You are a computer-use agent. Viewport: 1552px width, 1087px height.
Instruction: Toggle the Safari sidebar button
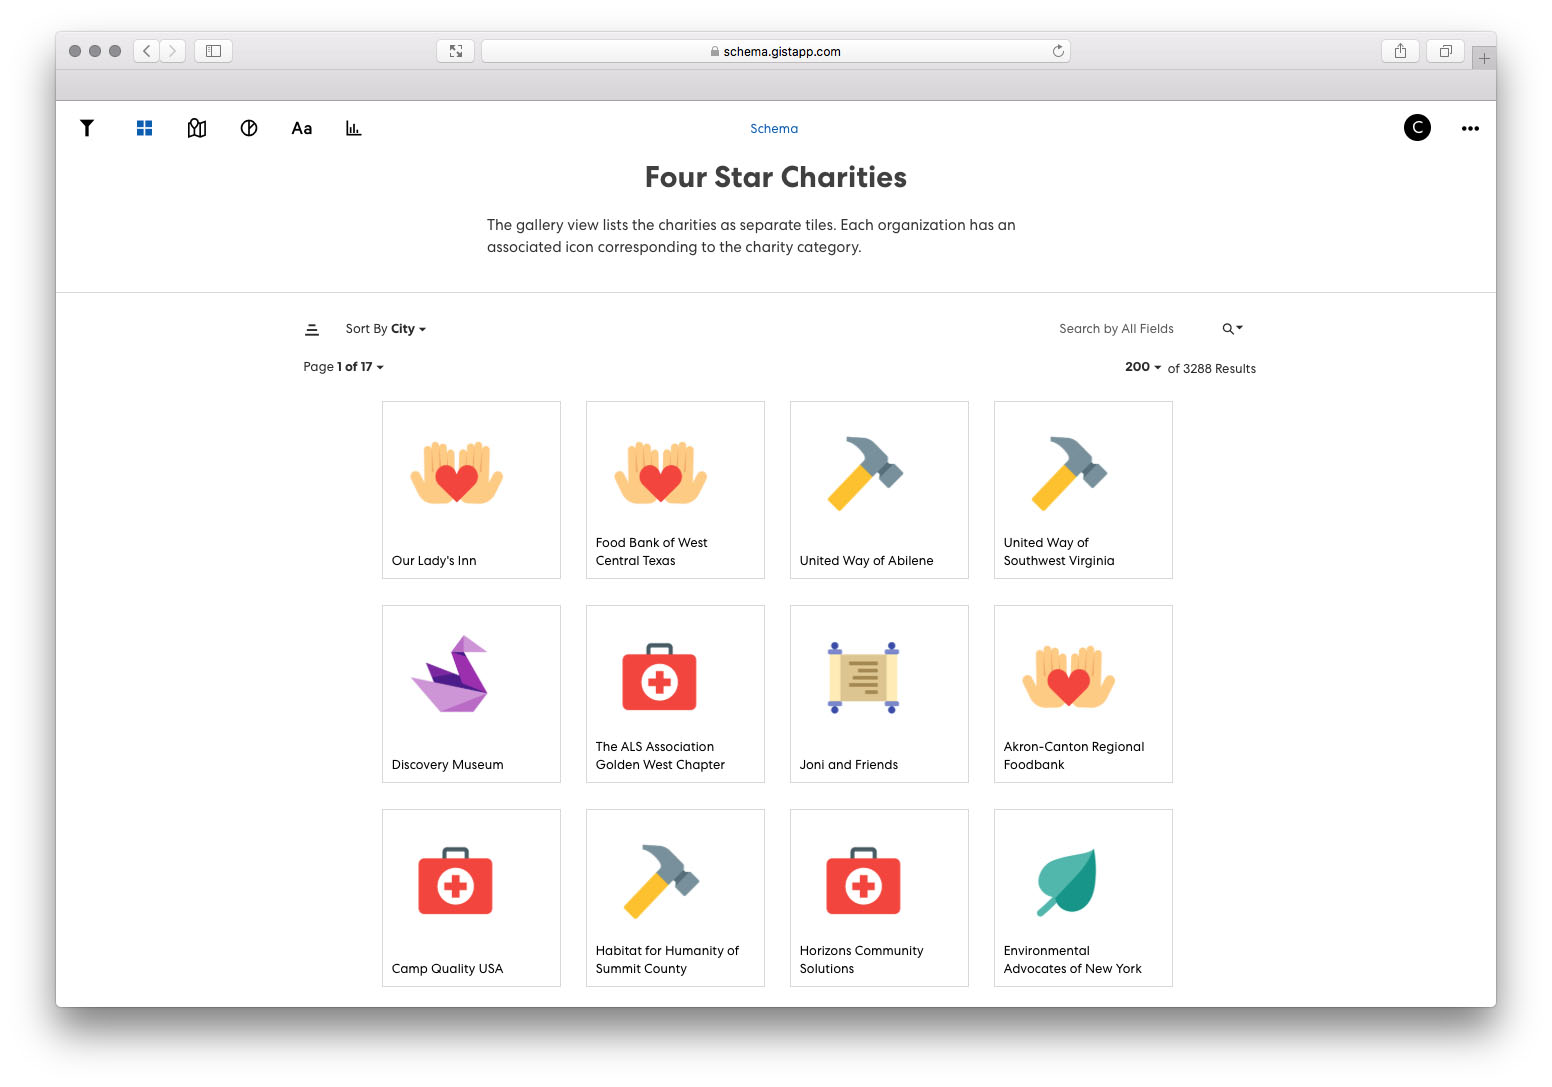click(213, 51)
